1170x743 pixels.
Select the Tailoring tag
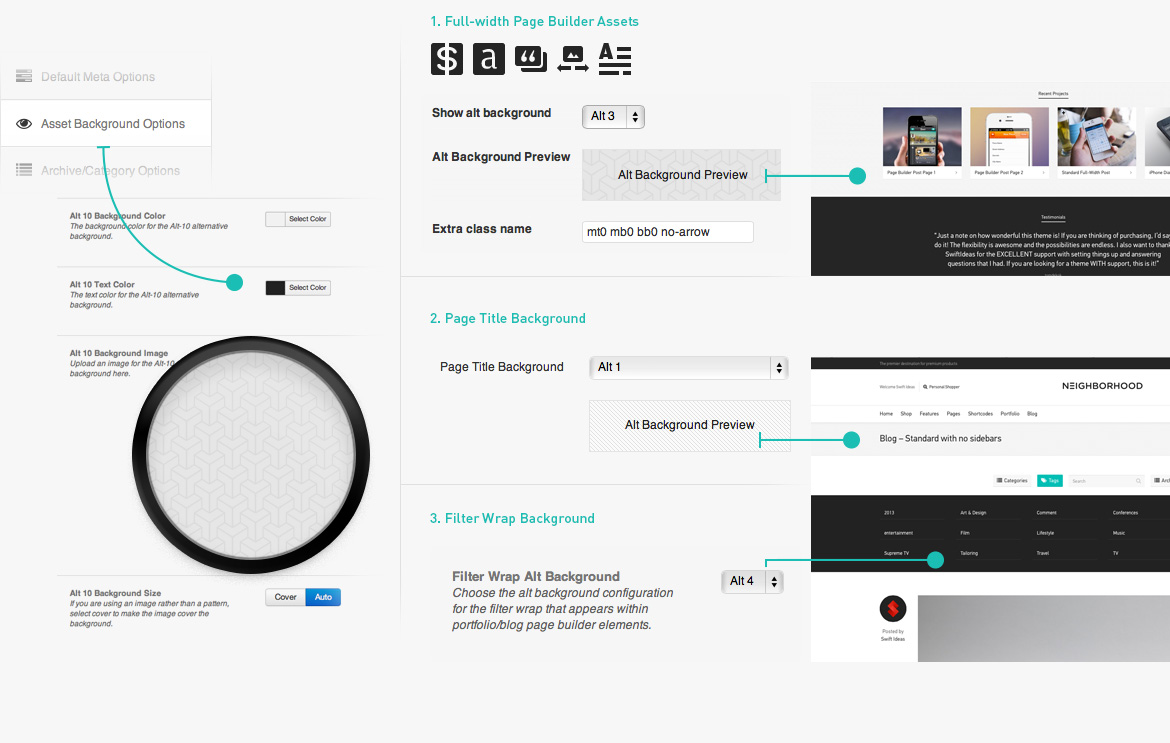[969, 554]
